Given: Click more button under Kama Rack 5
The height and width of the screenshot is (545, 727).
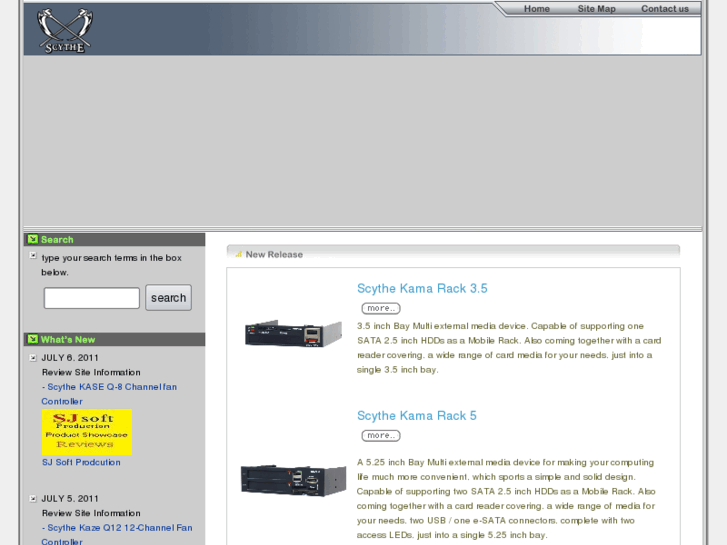Looking at the screenshot, I should pyautogui.click(x=381, y=436).
